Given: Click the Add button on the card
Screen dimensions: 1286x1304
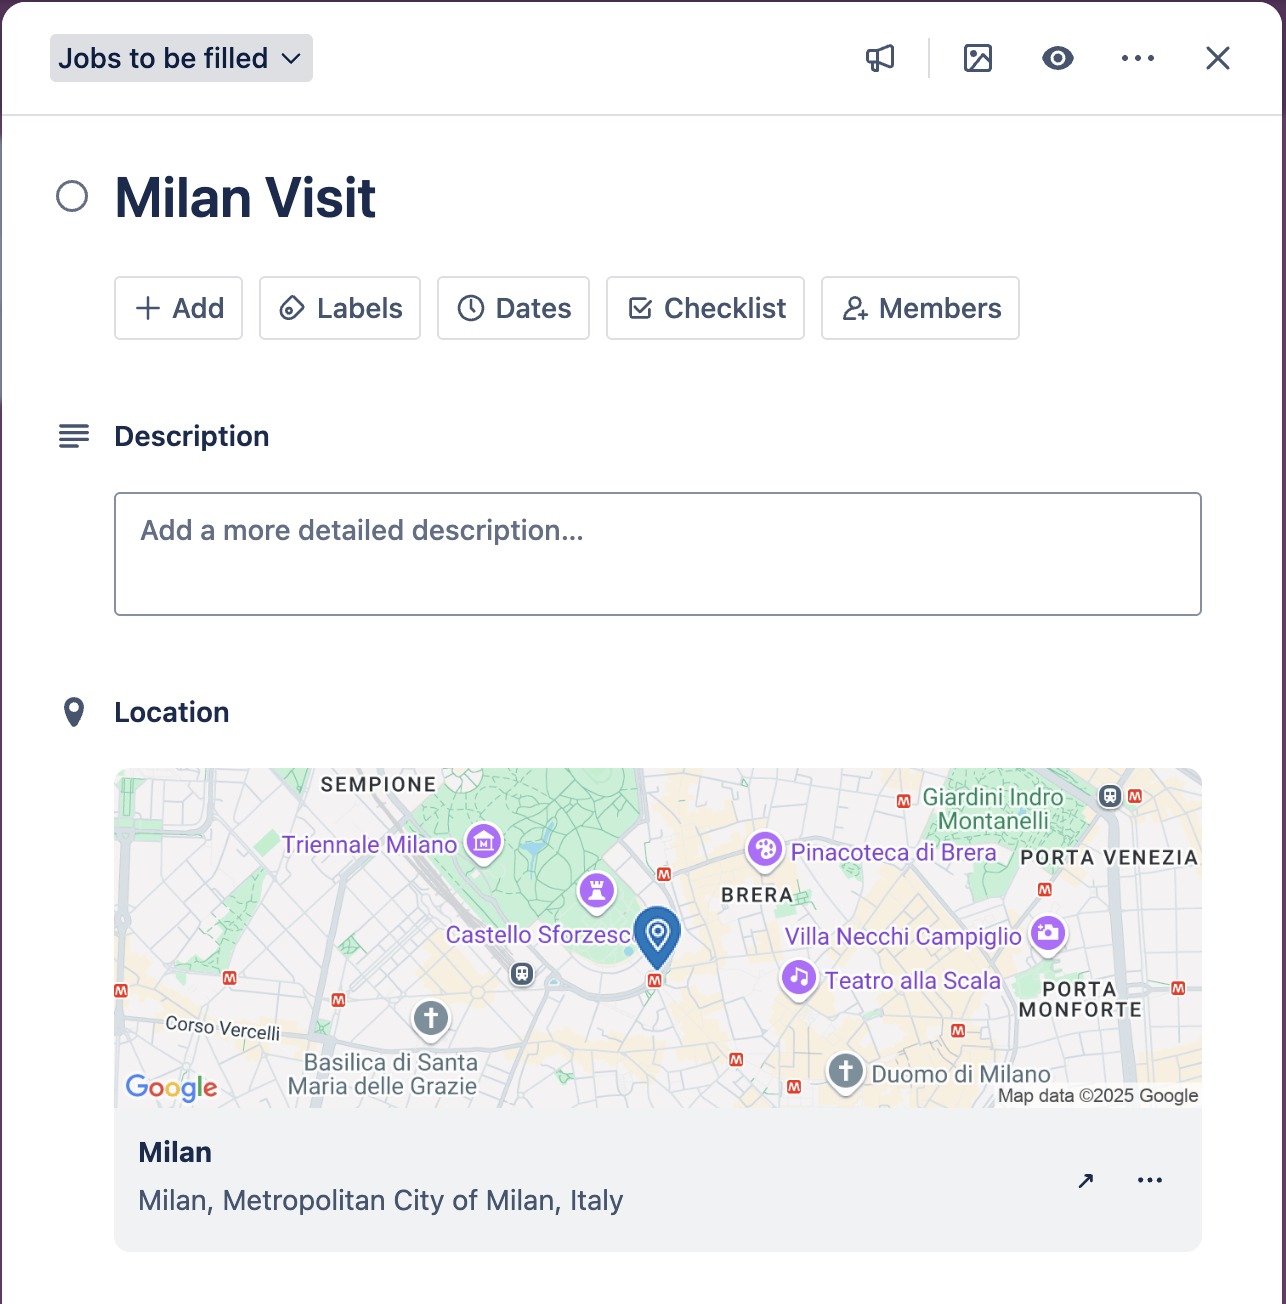Looking at the screenshot, I should pyautogui.click(x=178, y=308).
